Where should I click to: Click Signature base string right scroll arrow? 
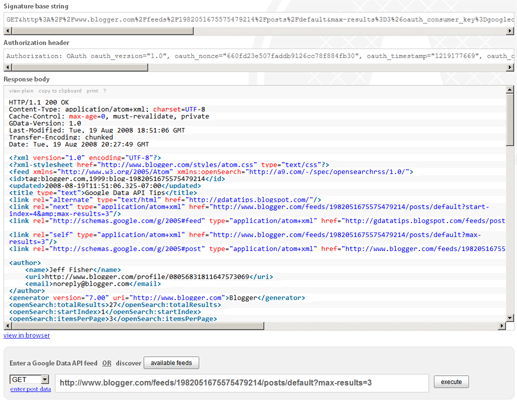pyautogui.click(x=510, y=31)
